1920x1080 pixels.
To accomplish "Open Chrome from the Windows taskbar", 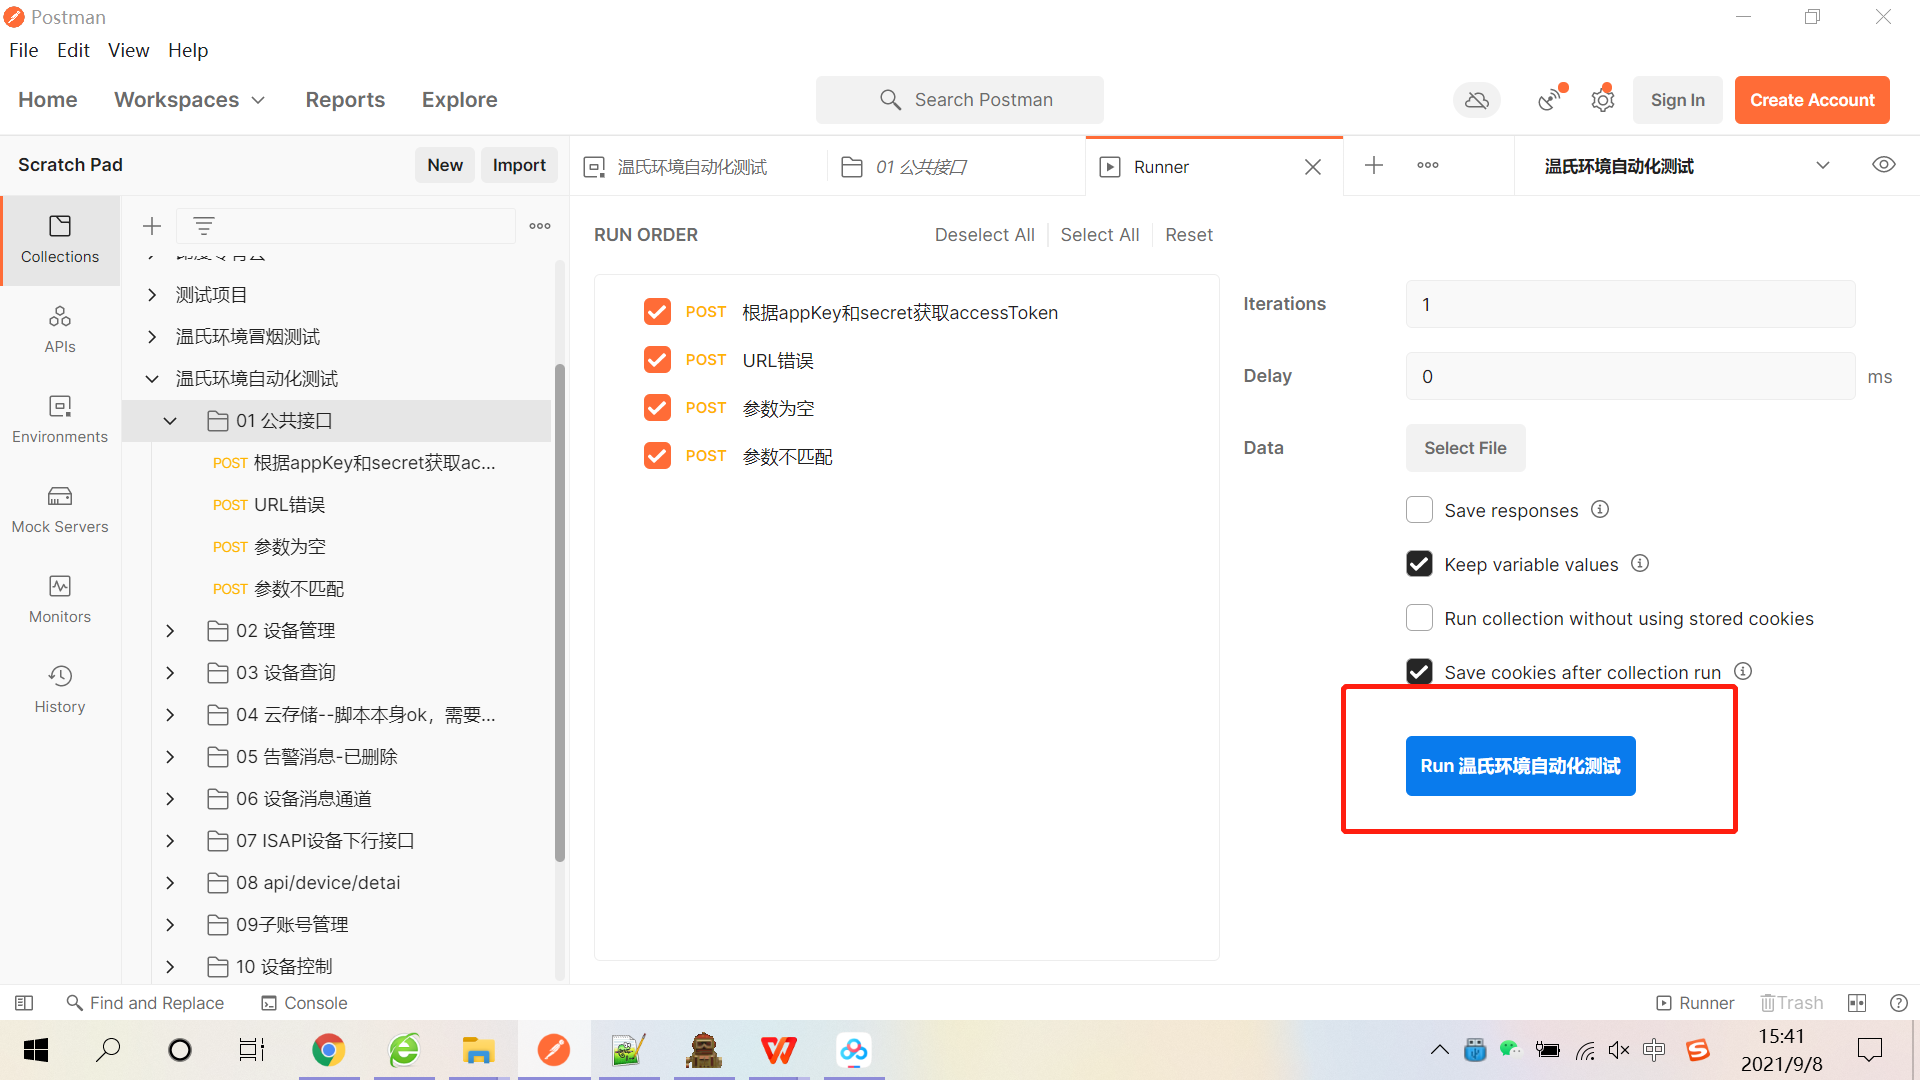I will pyautogui.click(x=328, y=1050).
